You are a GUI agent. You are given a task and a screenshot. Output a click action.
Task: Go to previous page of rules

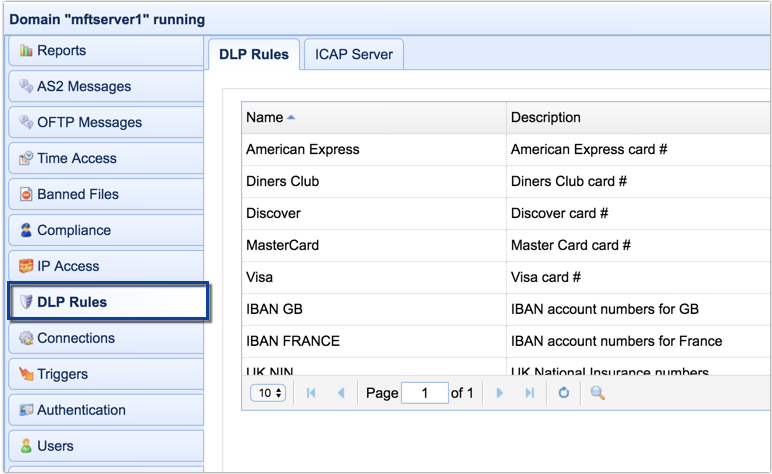click(x=341, y=393)
